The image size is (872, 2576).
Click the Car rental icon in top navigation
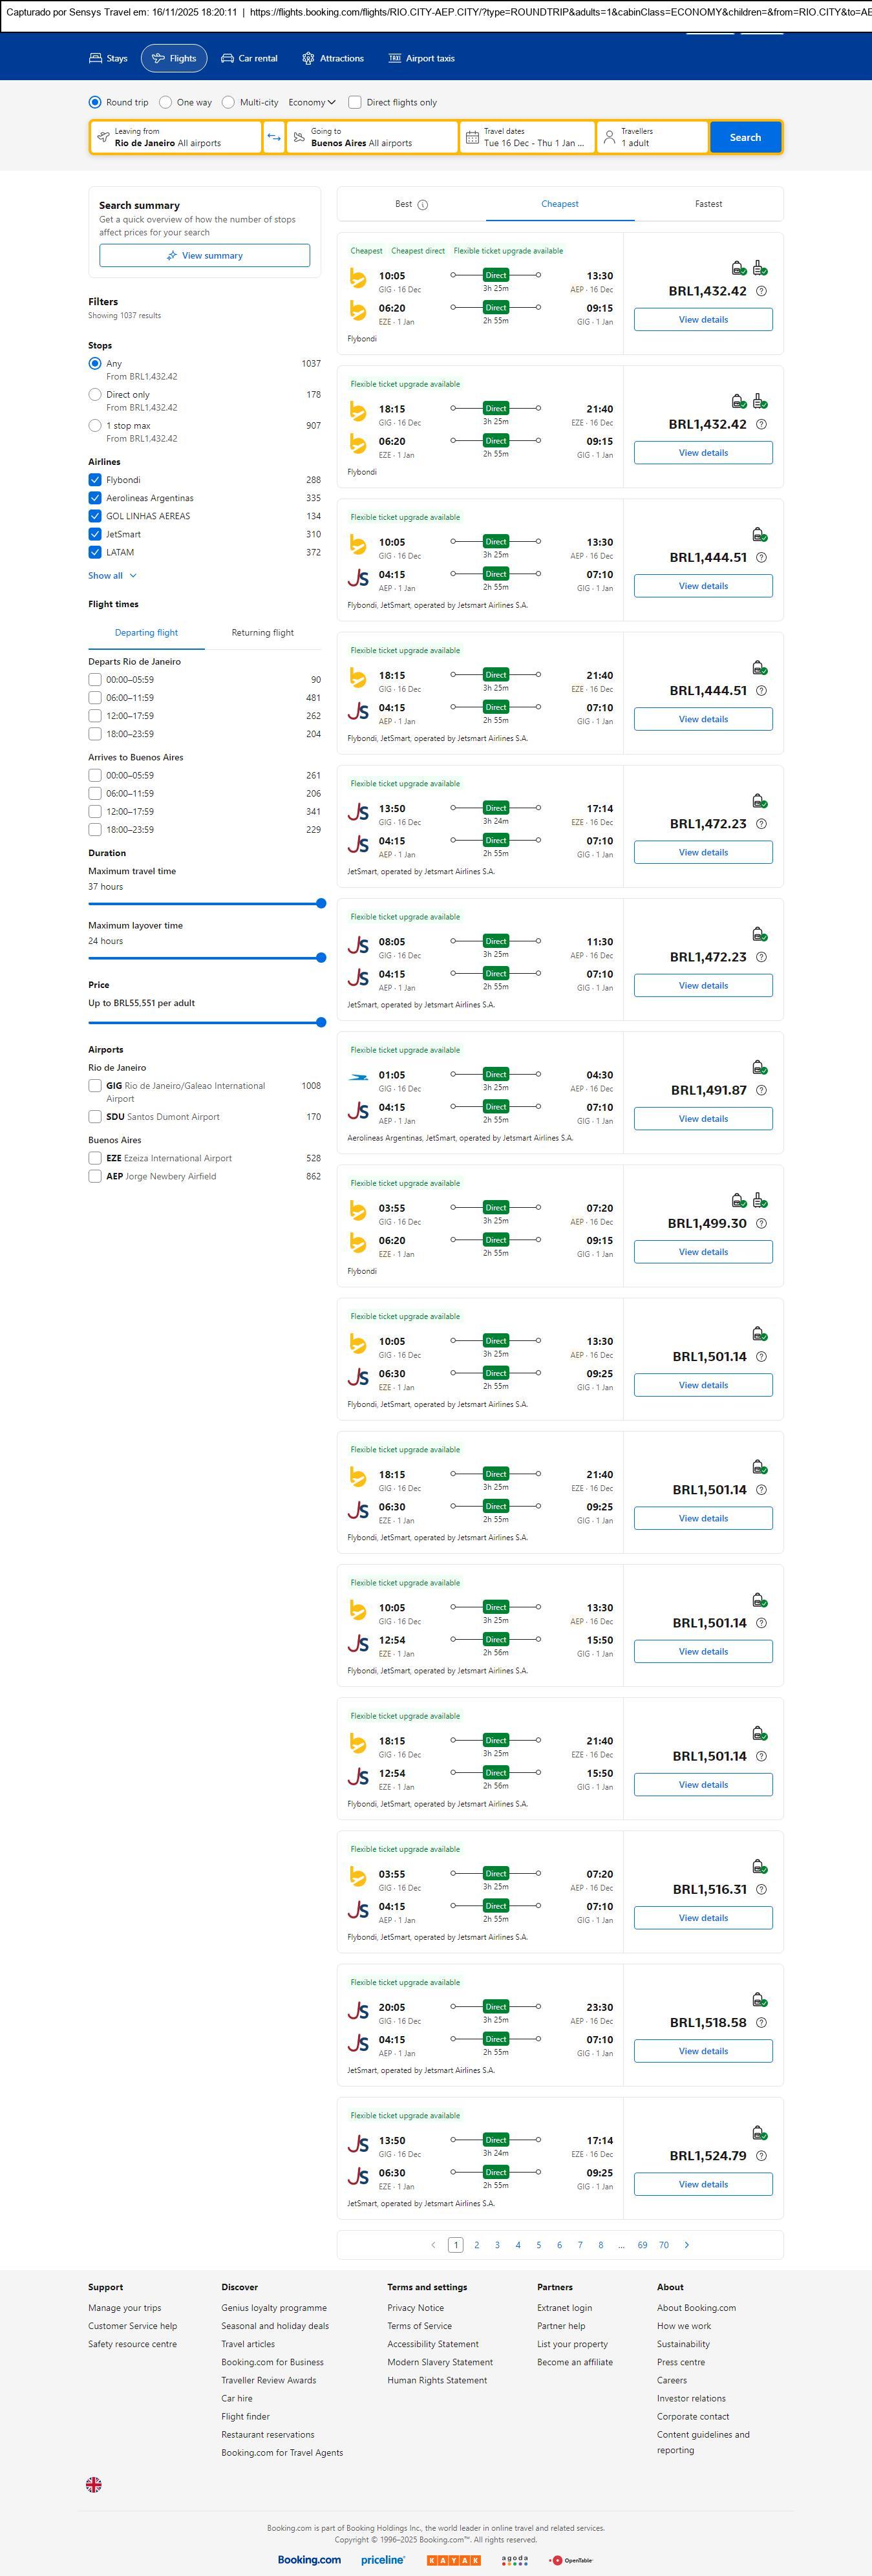click(228, 59)
